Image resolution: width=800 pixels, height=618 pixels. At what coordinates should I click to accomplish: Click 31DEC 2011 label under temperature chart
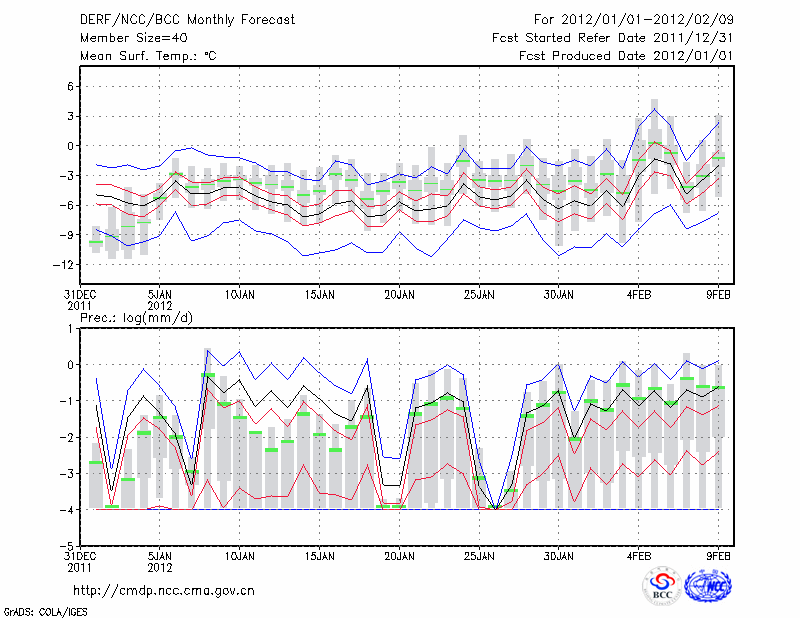click(80, 300)
